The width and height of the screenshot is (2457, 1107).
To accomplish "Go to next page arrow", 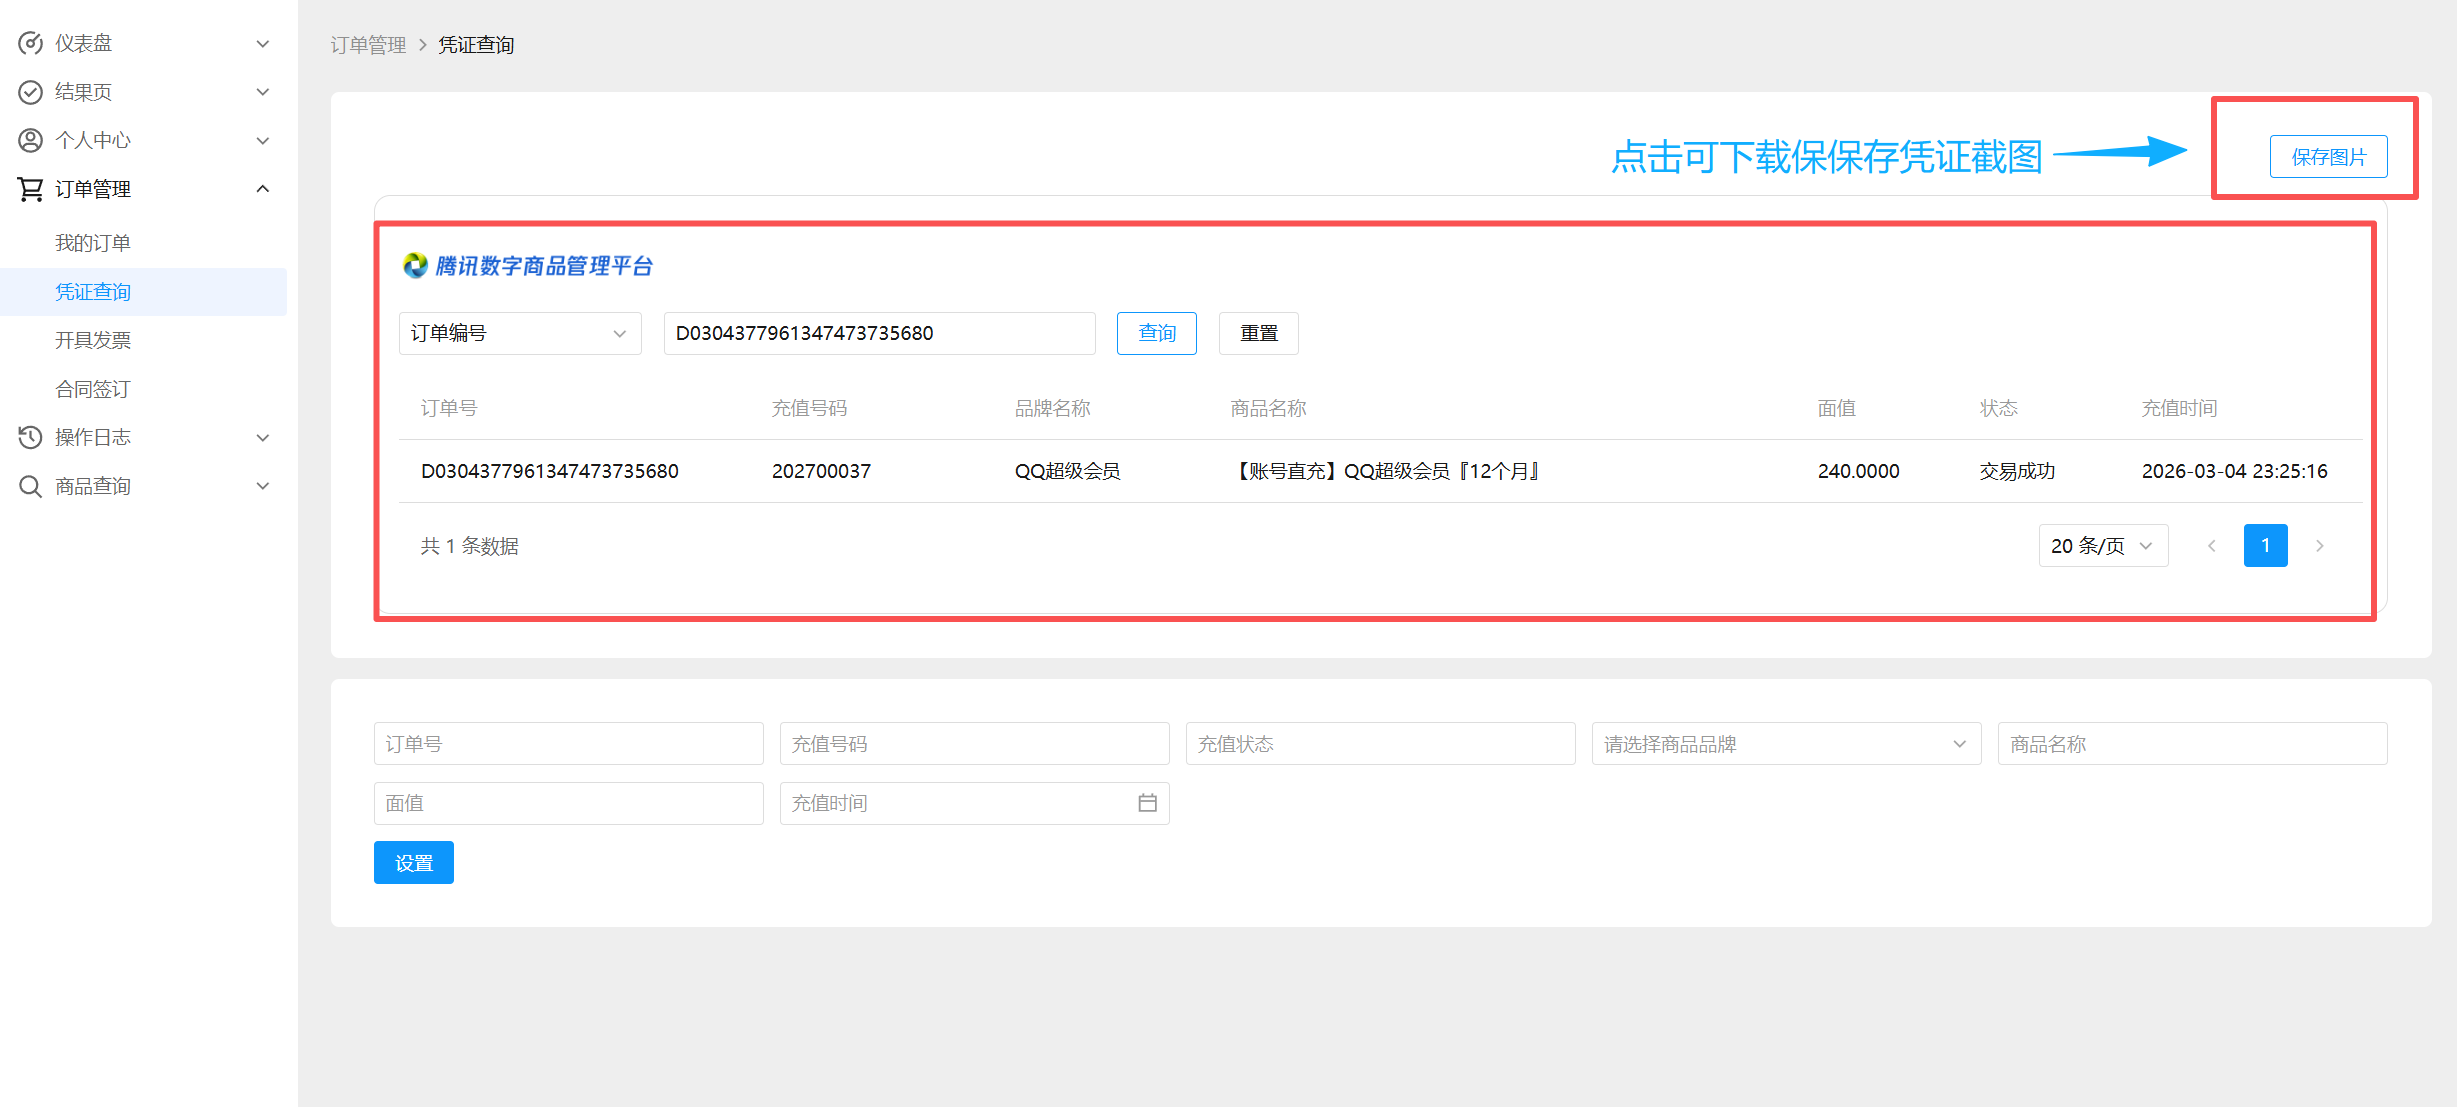I will pos(2319,546).
